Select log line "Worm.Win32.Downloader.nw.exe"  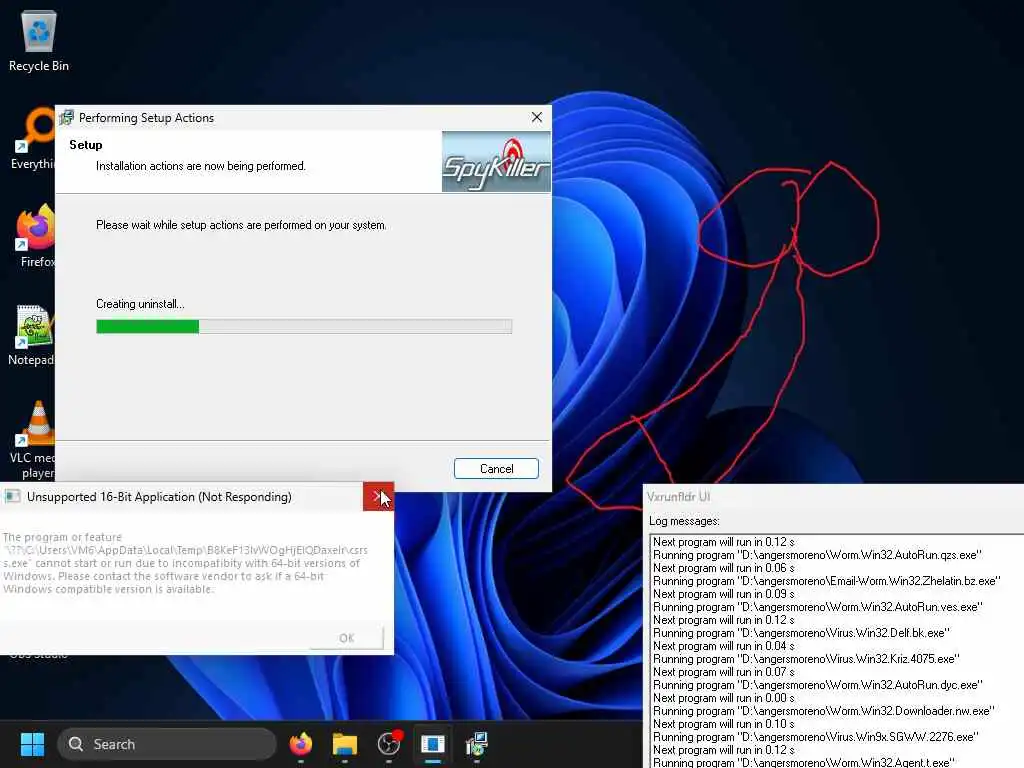pos(824,711)
